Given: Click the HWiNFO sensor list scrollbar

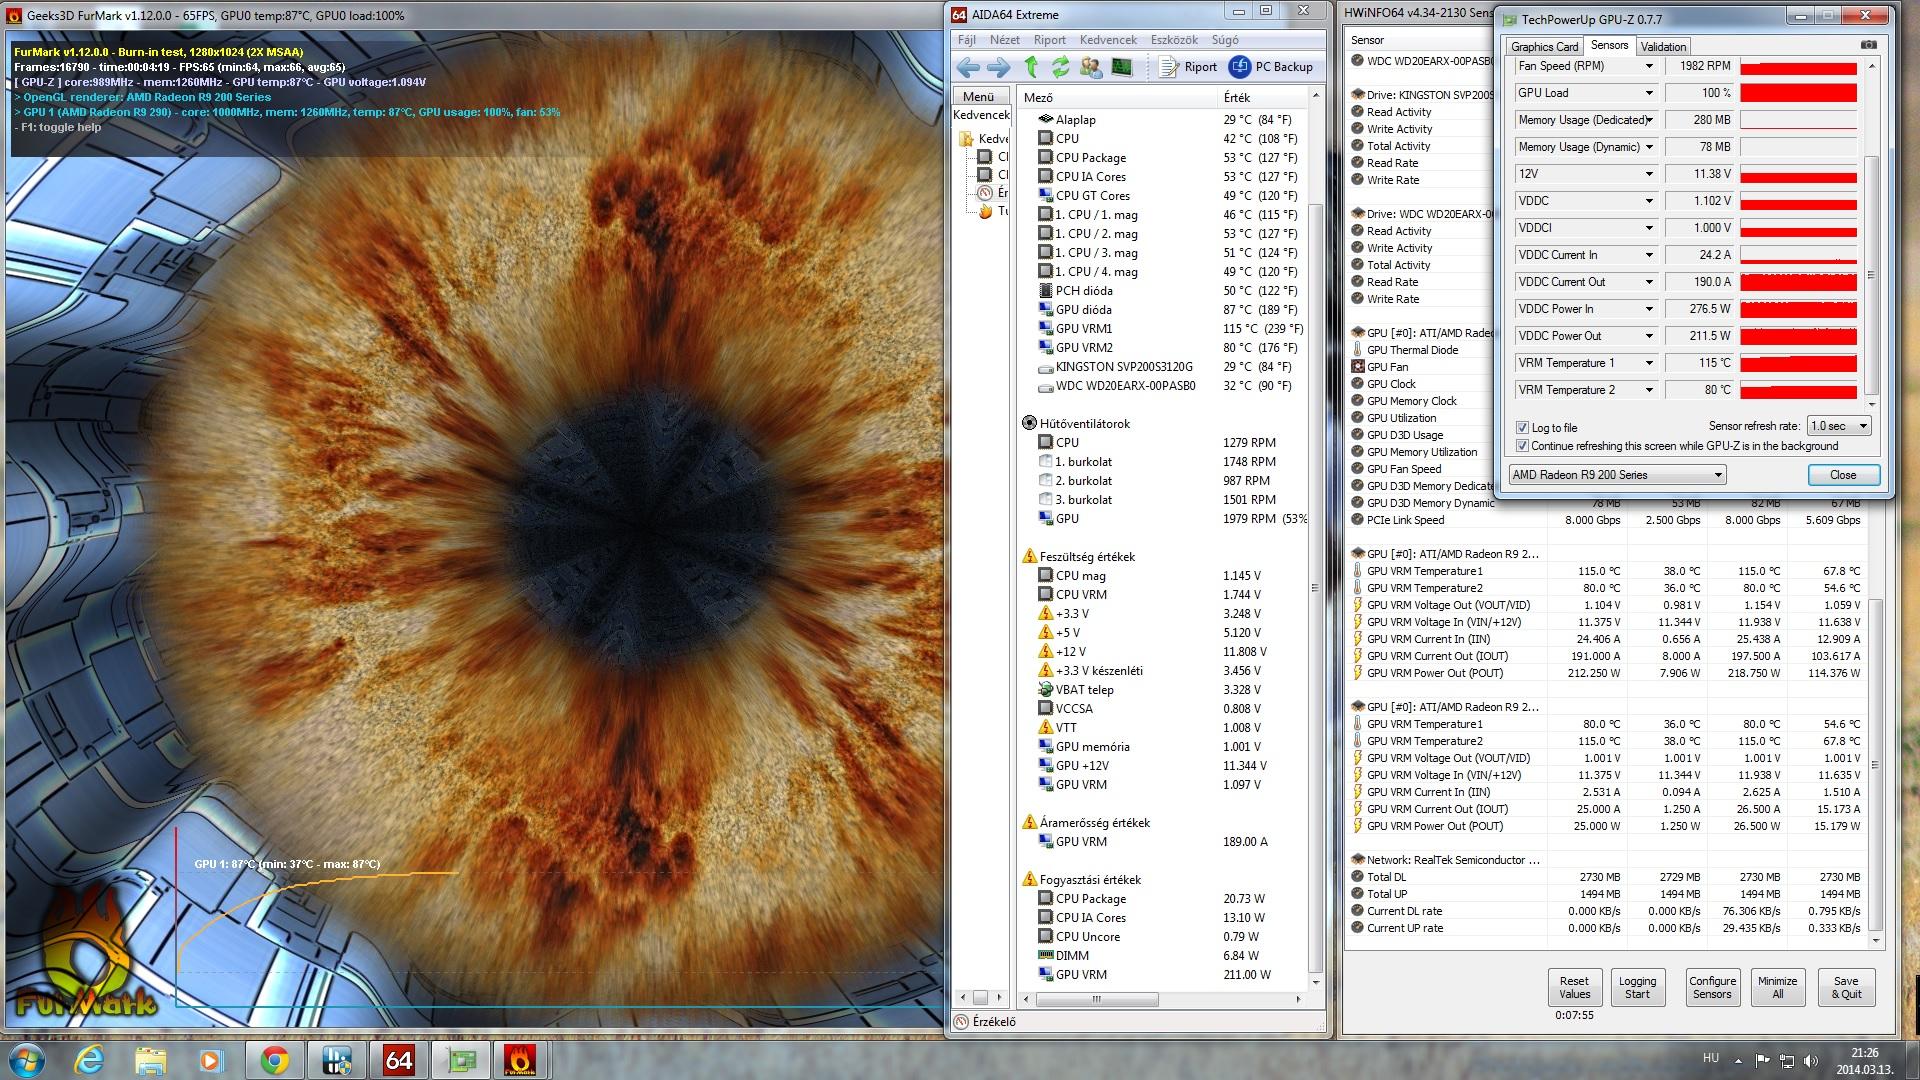Looking at the screenshot, I should [x=1875, y=765].
